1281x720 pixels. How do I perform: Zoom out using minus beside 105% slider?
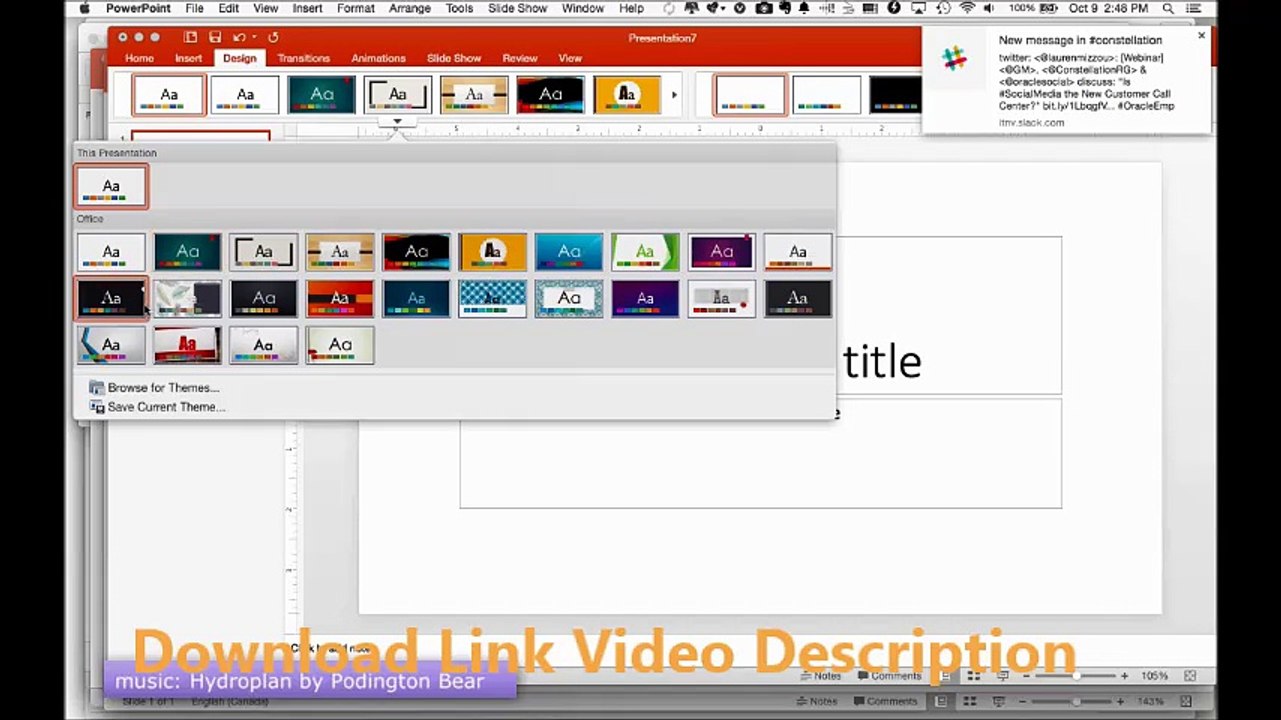tap(1027, 676)
